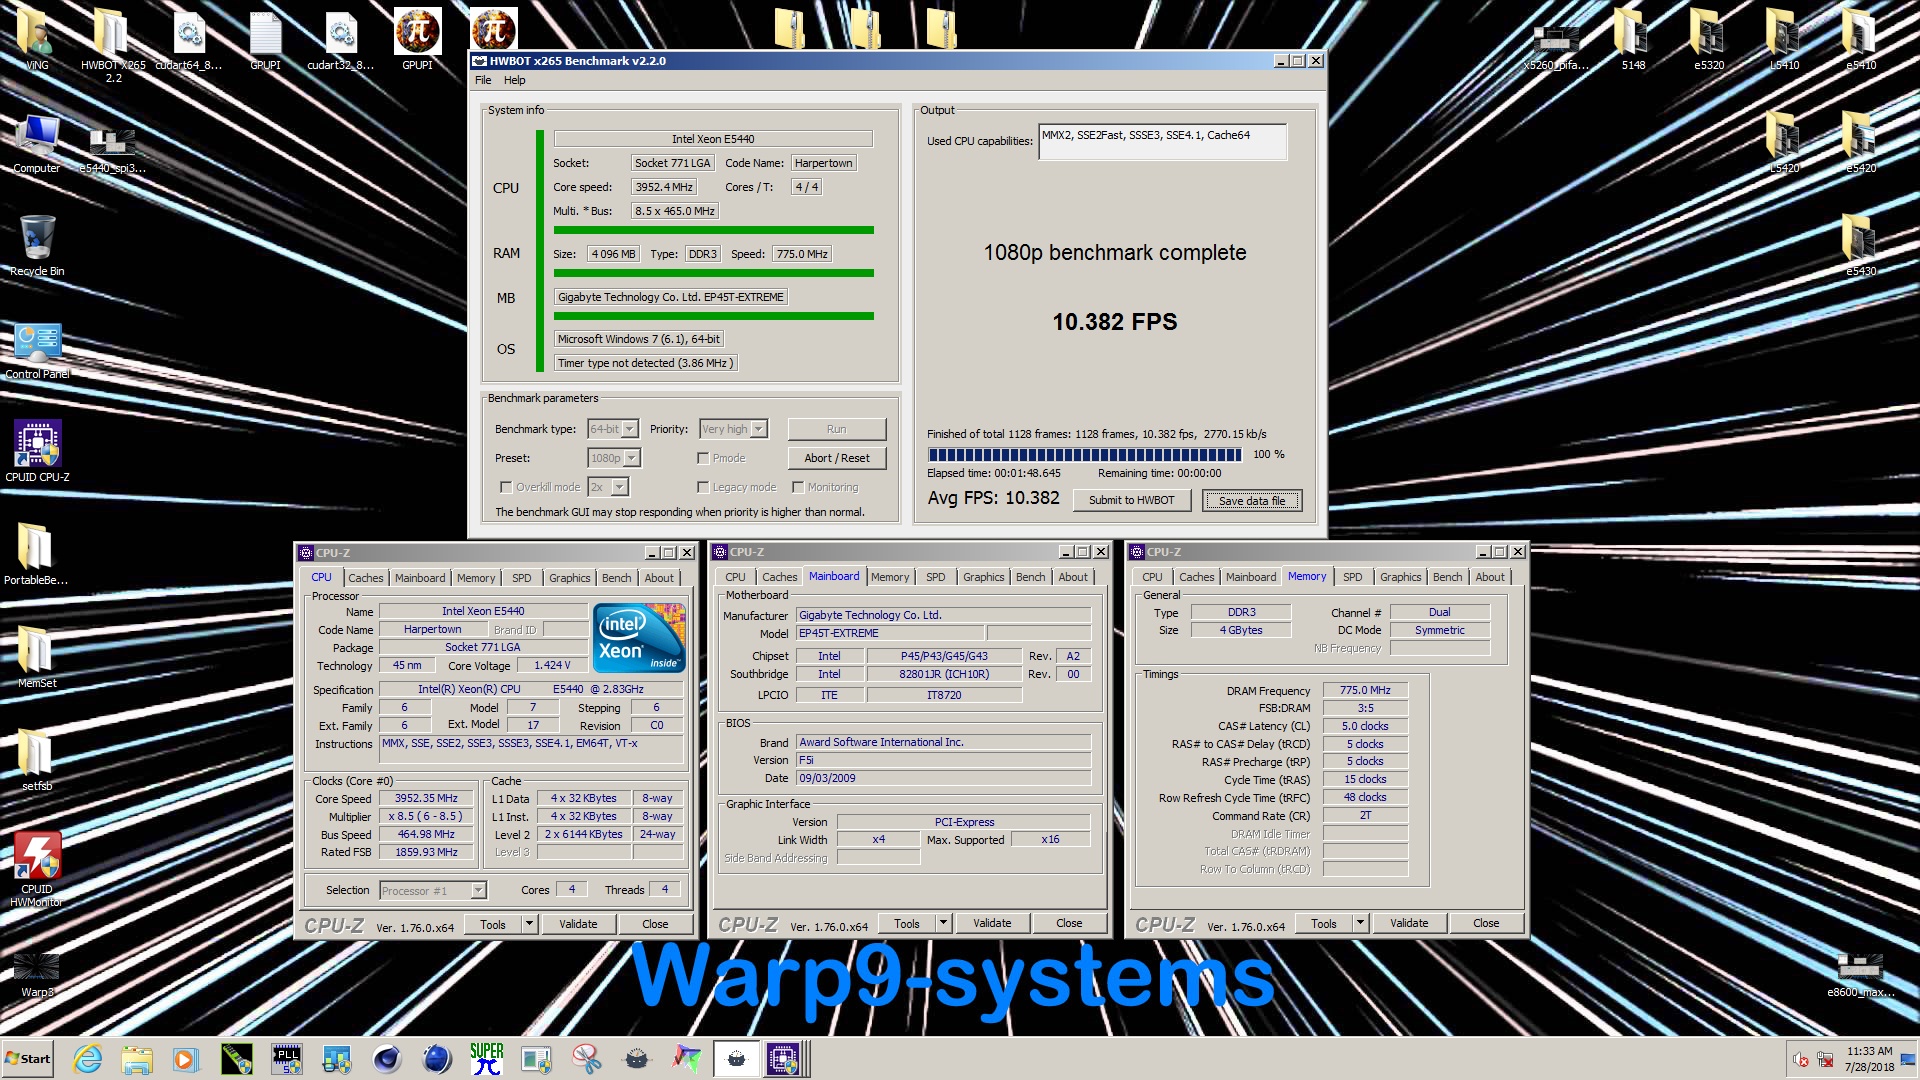Open the Preset 1080p dropdown
Viewport: 1920px width, 1080px height.
coord(614,458)
